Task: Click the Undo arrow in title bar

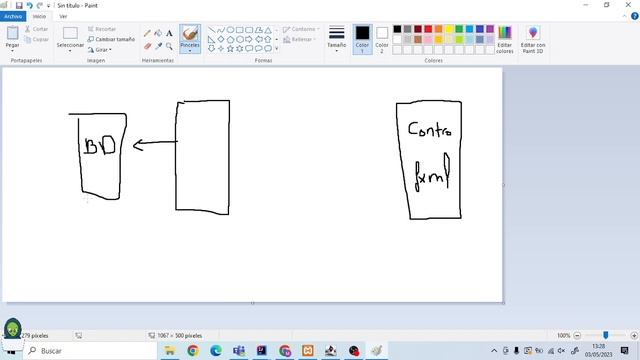Action: tap(29, 5)
